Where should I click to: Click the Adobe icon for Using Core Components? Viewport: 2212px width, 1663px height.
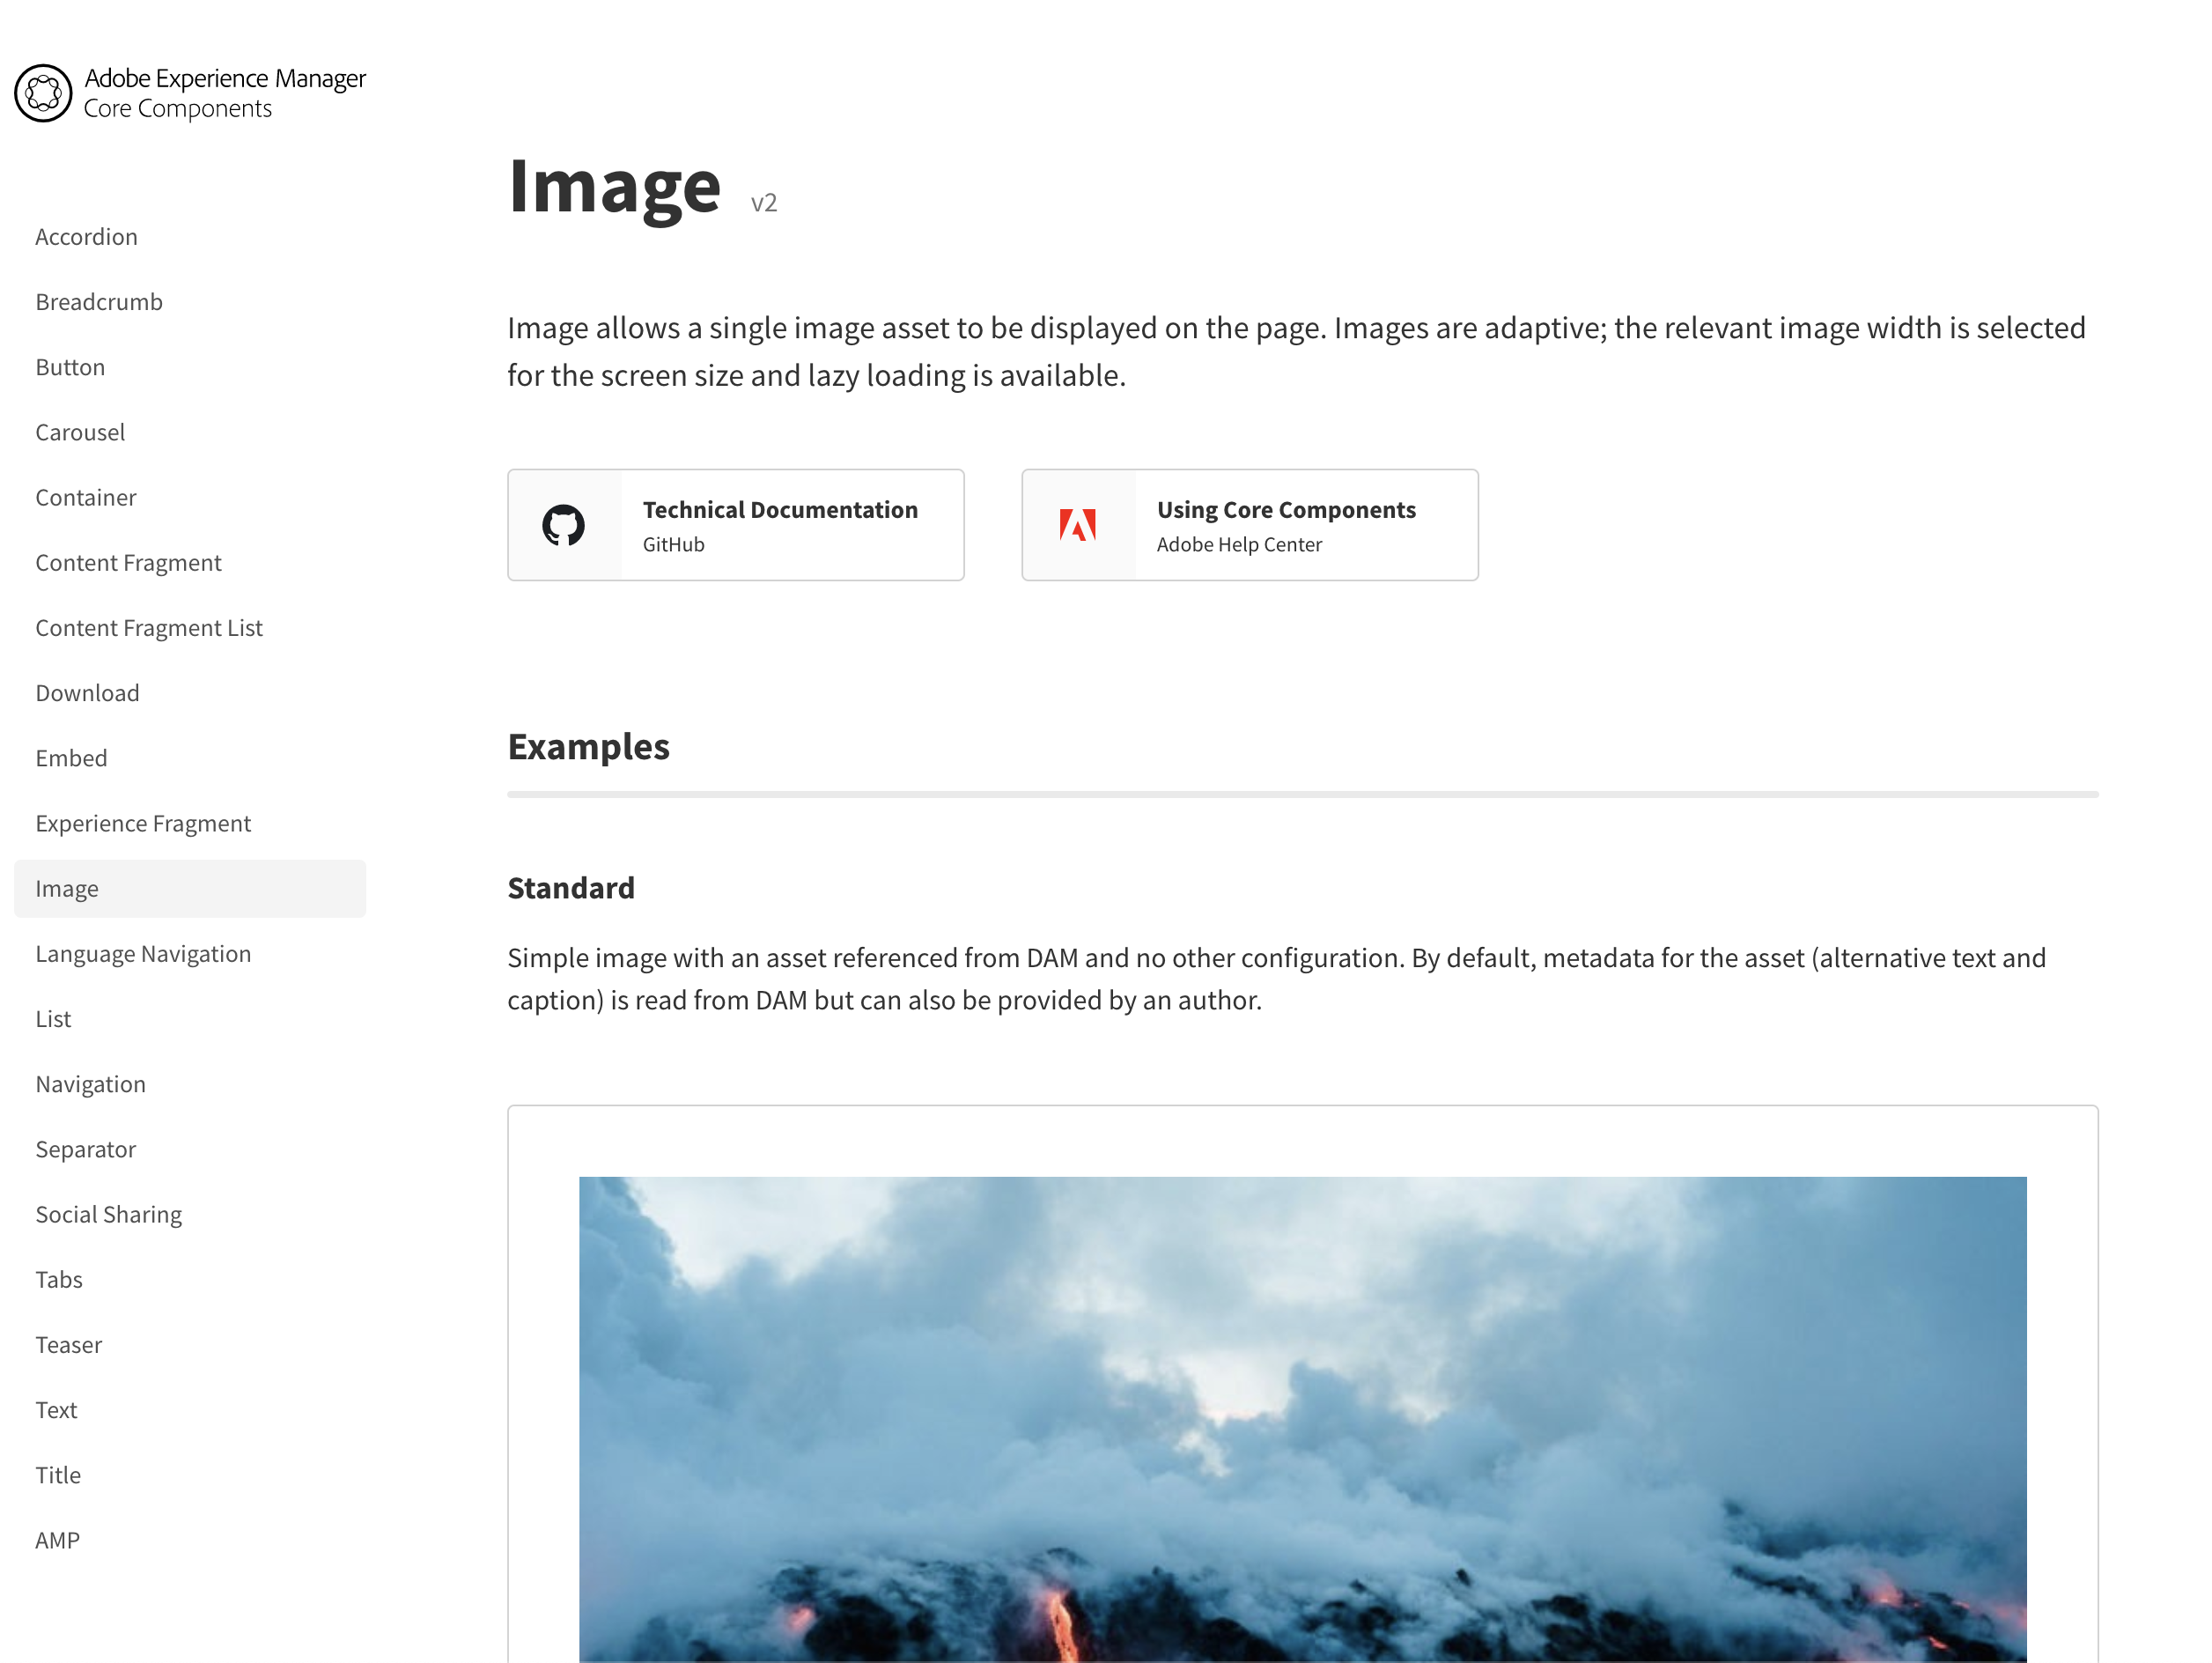click(x=1077, y=524)
